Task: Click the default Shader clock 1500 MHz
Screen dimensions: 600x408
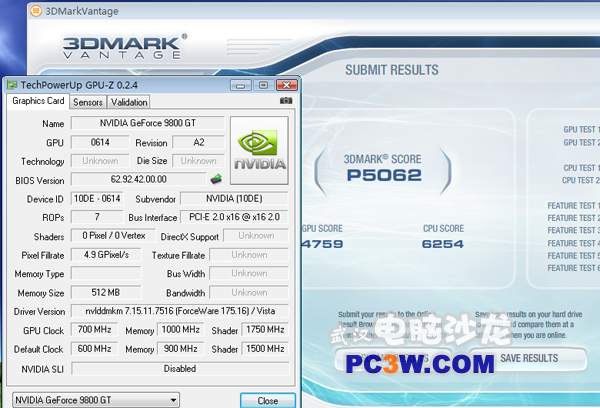Action: [x=265, y=349]
